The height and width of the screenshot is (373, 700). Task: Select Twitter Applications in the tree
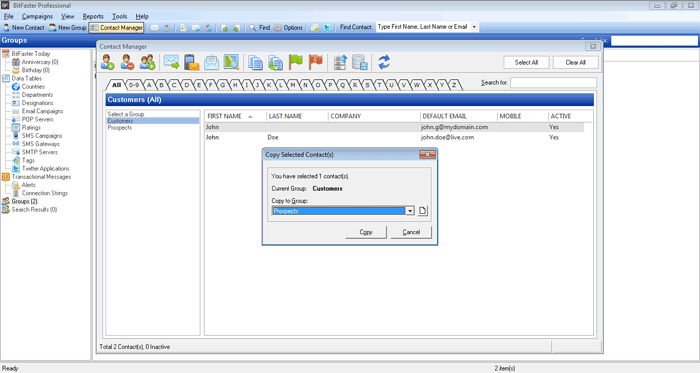tap(46, 169)
